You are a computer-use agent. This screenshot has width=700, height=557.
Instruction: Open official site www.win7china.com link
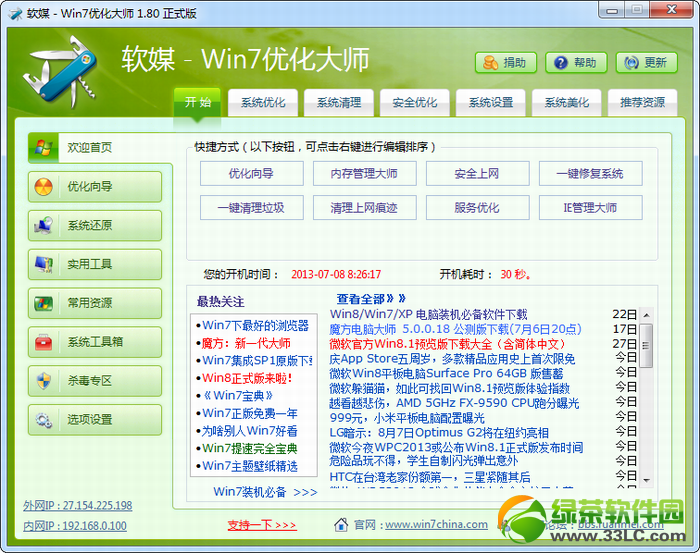tap(436, 524)
